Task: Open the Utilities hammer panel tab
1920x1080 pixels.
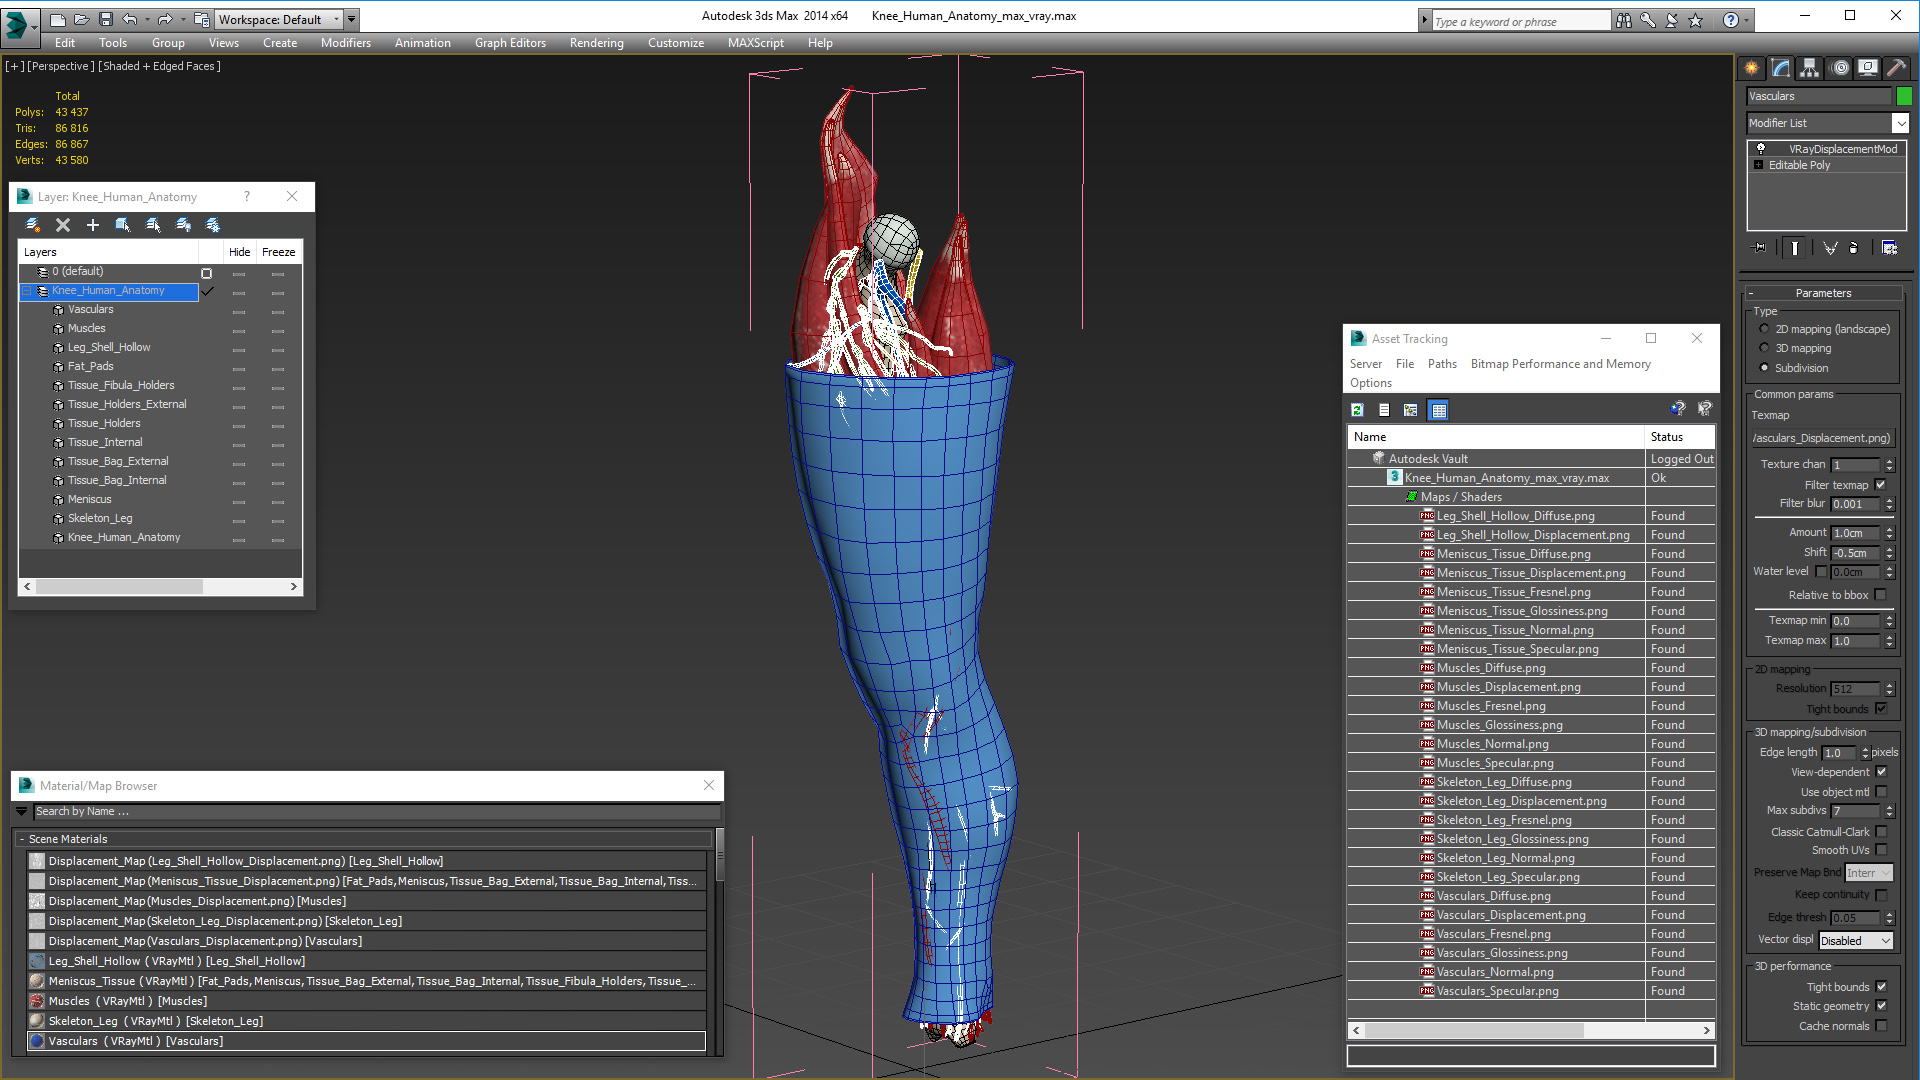Action: click(x=1896, y=68)
